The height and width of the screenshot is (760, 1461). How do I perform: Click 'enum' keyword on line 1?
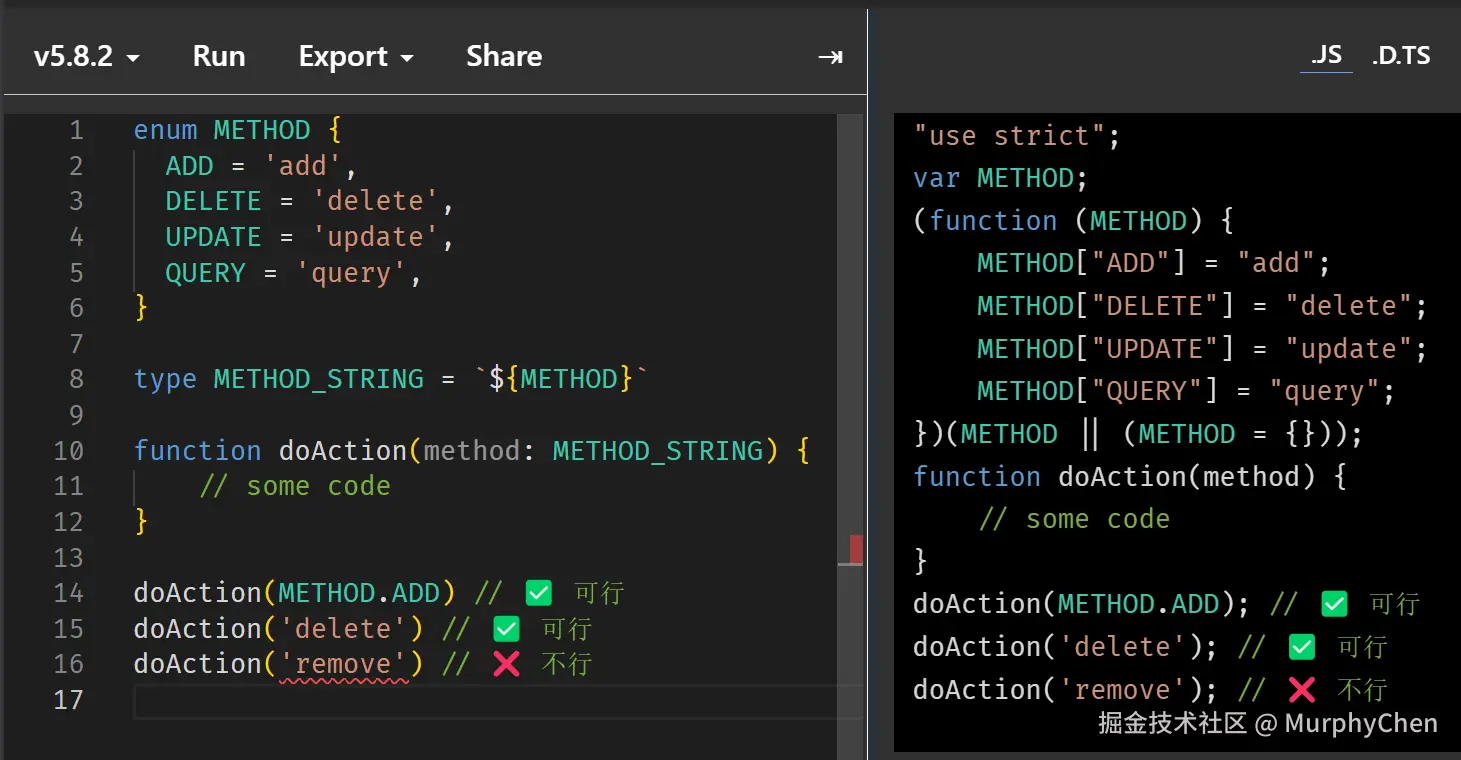(165, 130)
